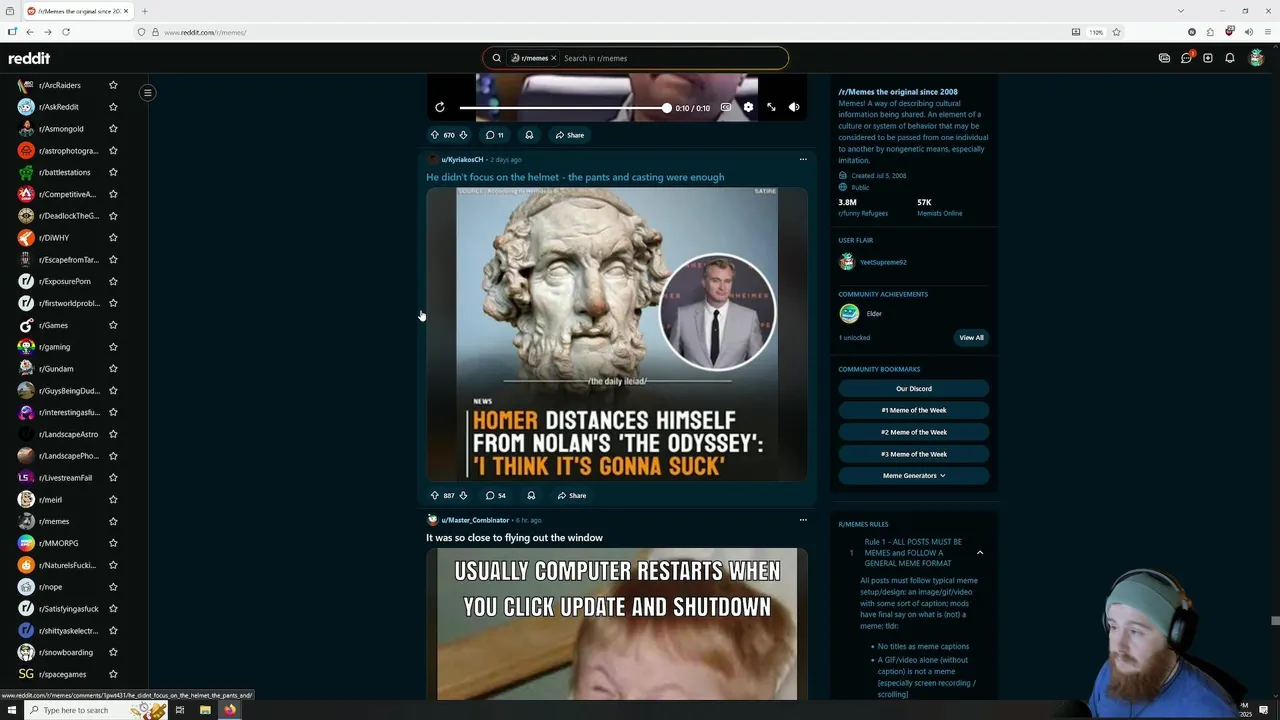Downvote the Homer Odyssey post

pyautogui.click(x=463, y=495)
